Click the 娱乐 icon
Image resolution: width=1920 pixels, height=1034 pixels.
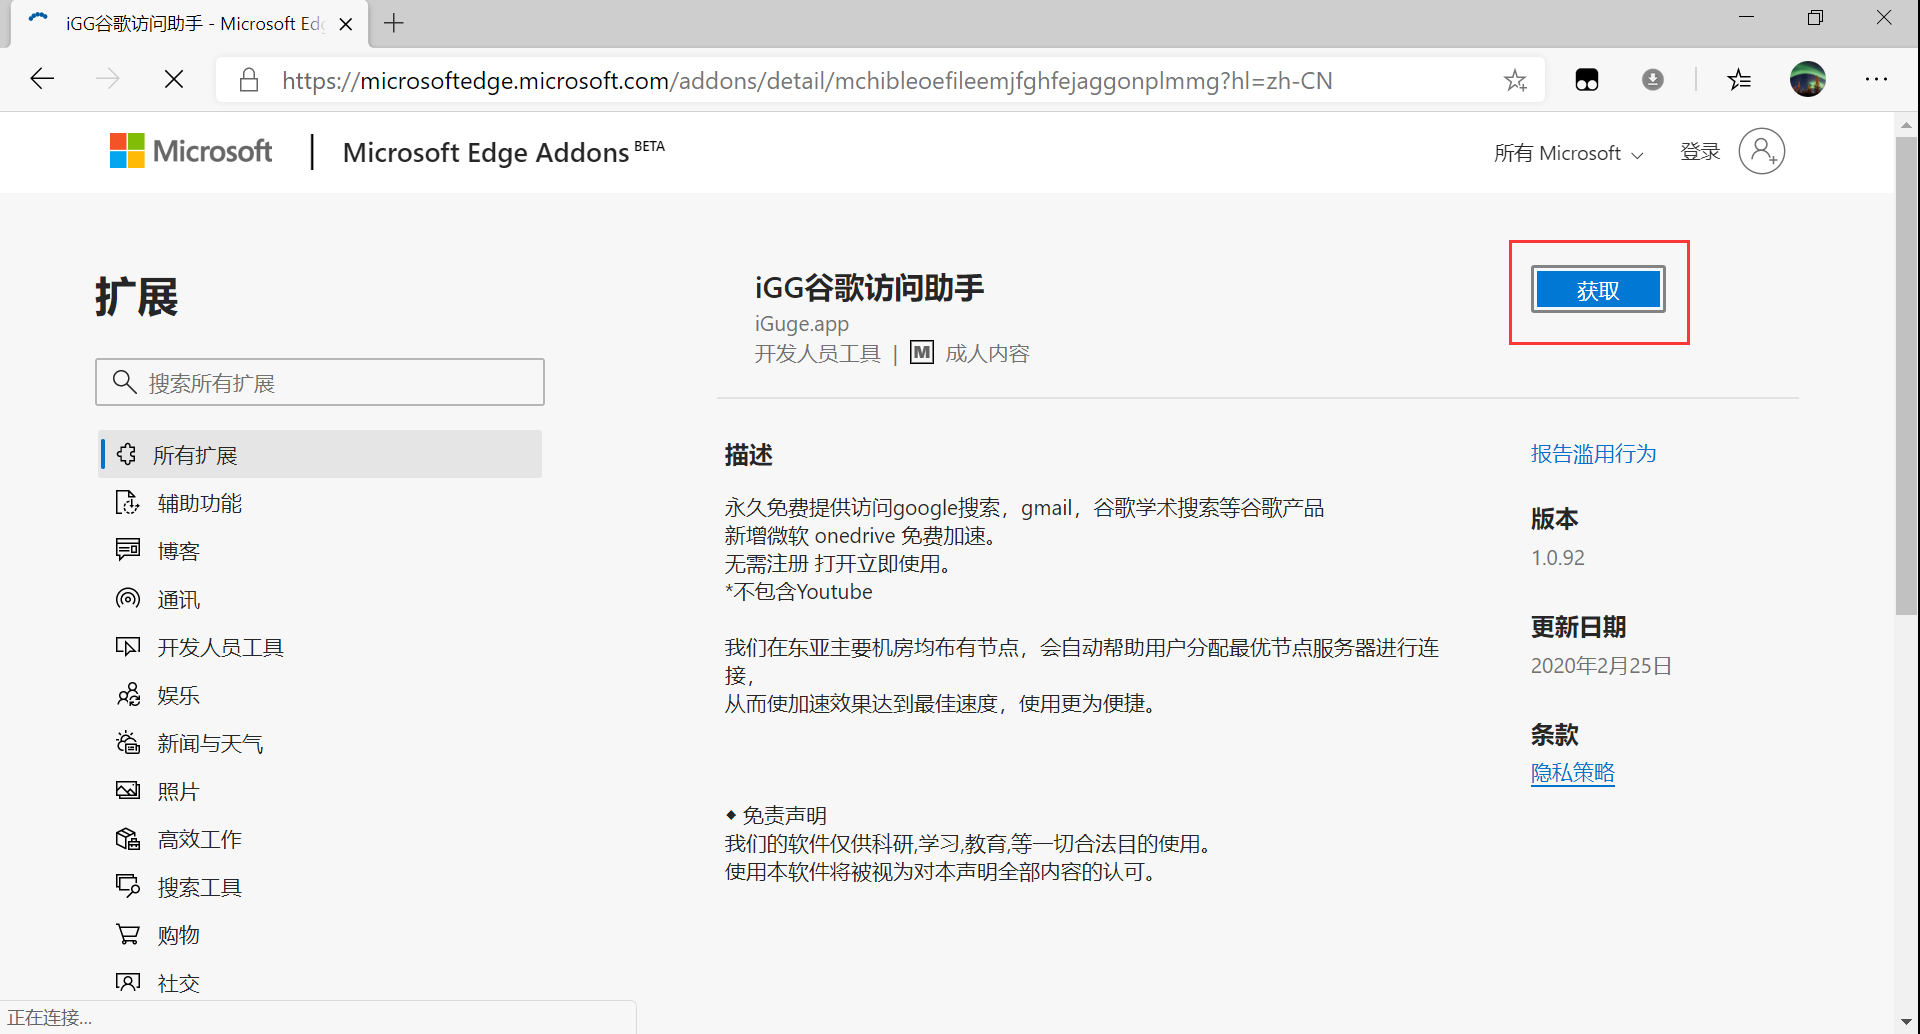pos(128,694)
